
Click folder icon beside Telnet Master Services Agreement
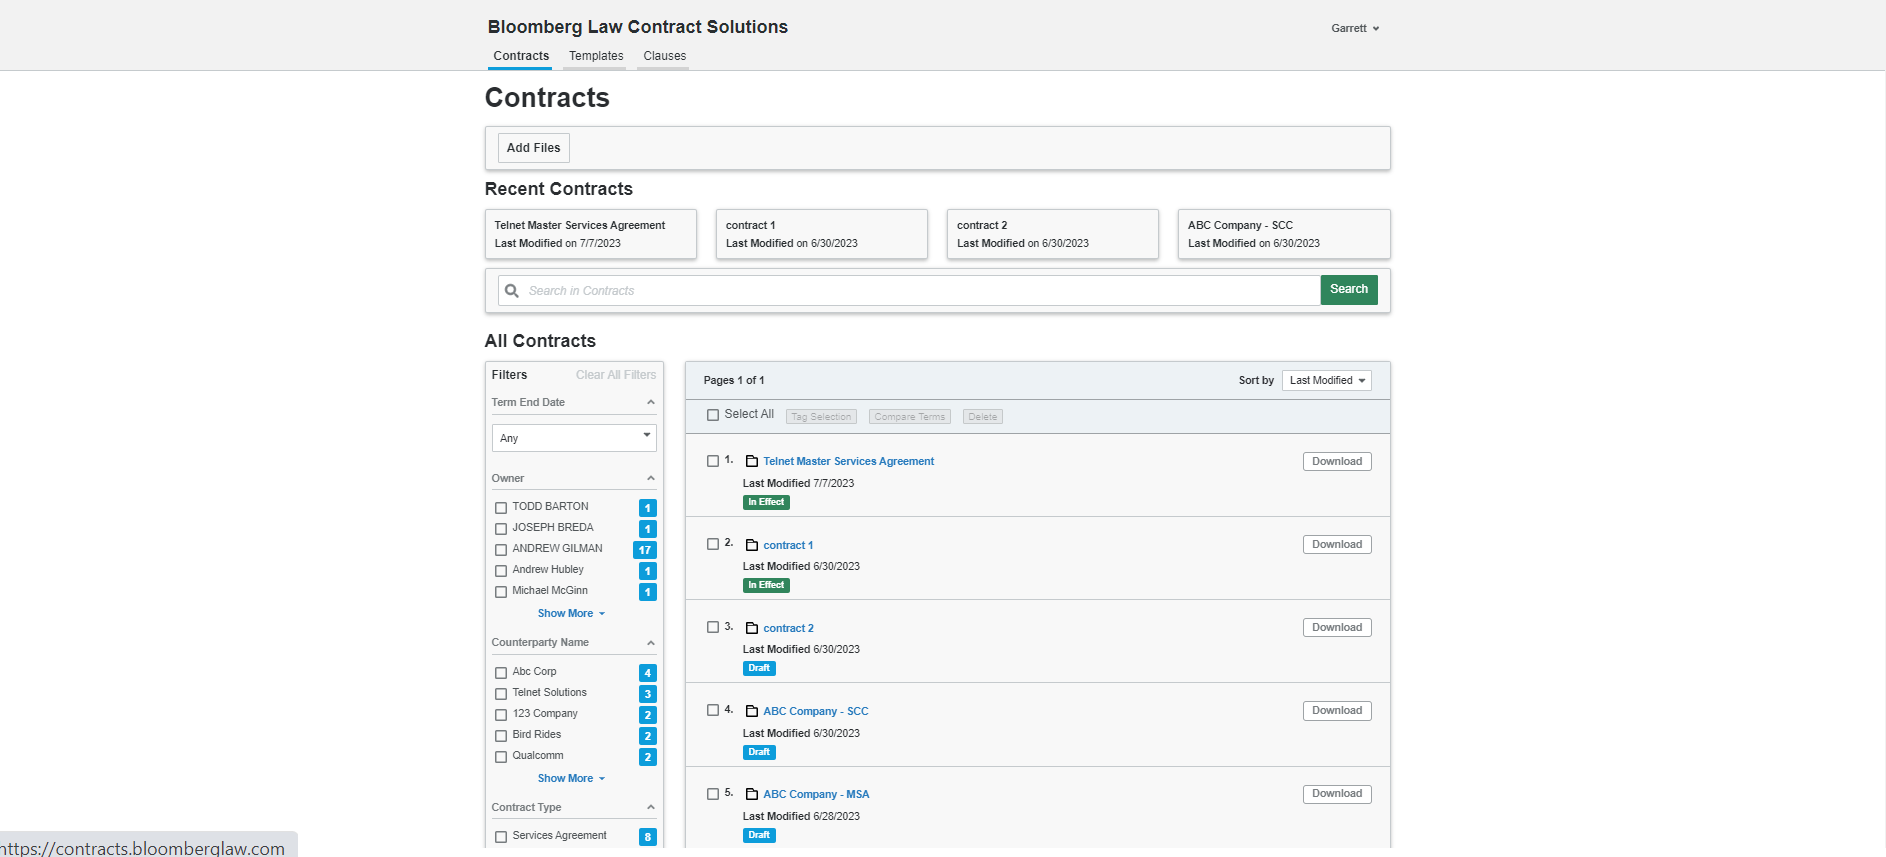tap(752, 462)
